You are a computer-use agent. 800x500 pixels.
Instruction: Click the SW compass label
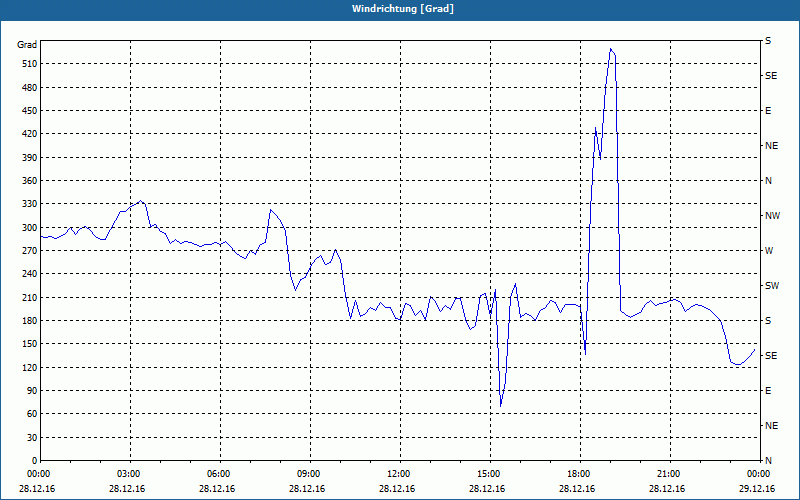(x=772, y=286)
